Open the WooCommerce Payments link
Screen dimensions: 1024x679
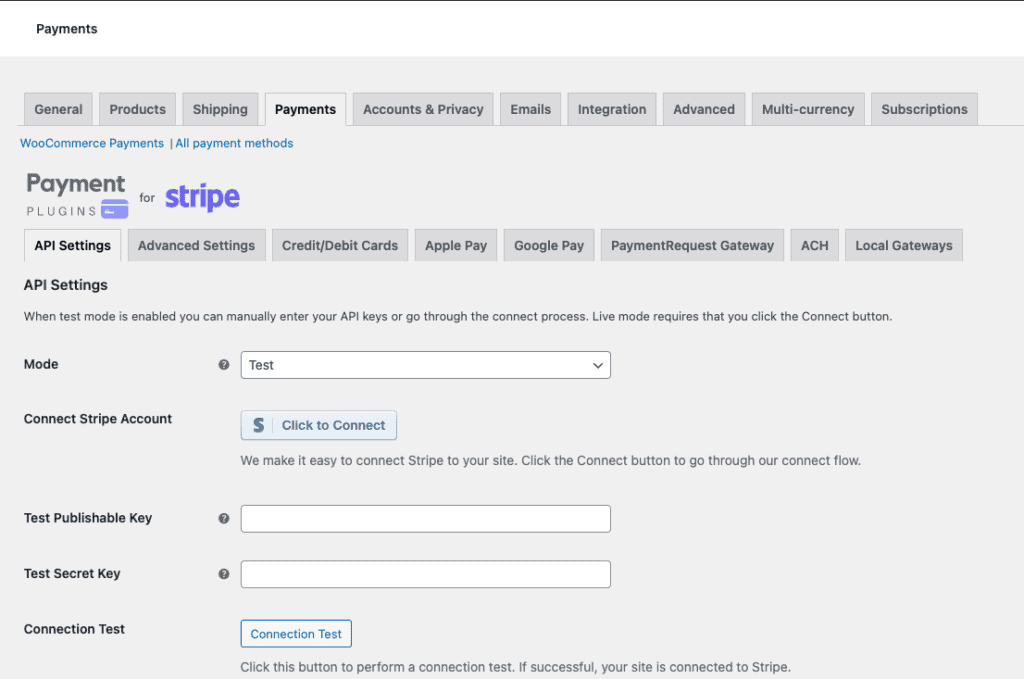point(92,143)
